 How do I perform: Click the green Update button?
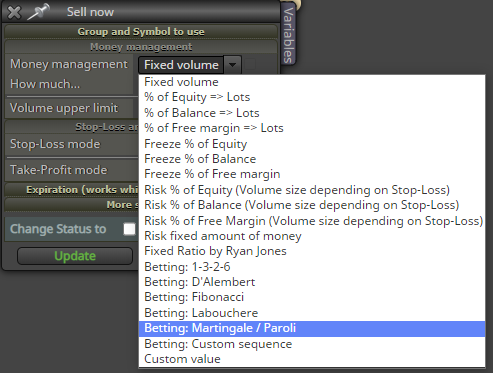click(75, 256)
